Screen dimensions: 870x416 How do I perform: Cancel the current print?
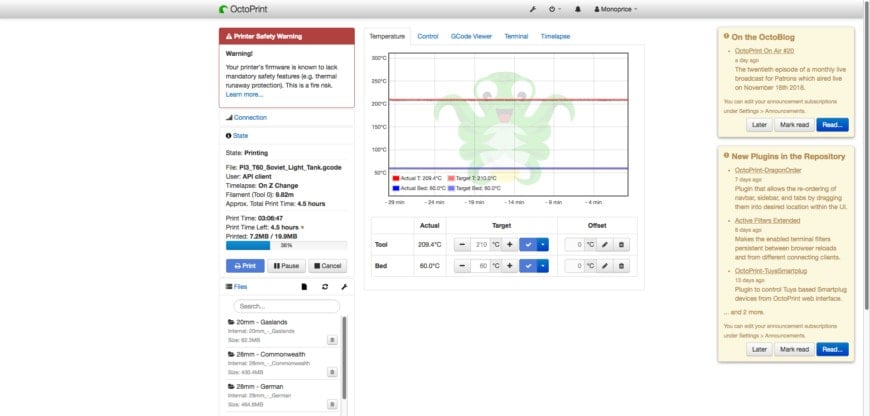tap(327, 266)
